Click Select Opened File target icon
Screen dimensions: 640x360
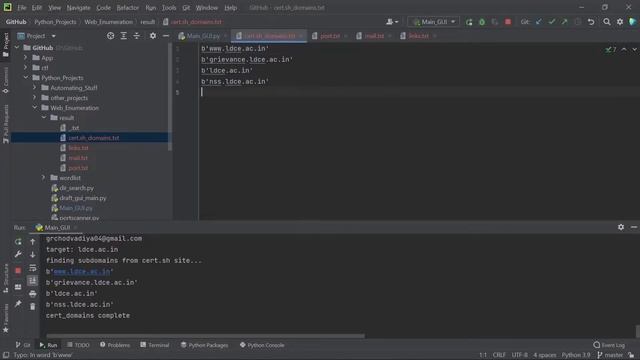click(x=111, y=36)
